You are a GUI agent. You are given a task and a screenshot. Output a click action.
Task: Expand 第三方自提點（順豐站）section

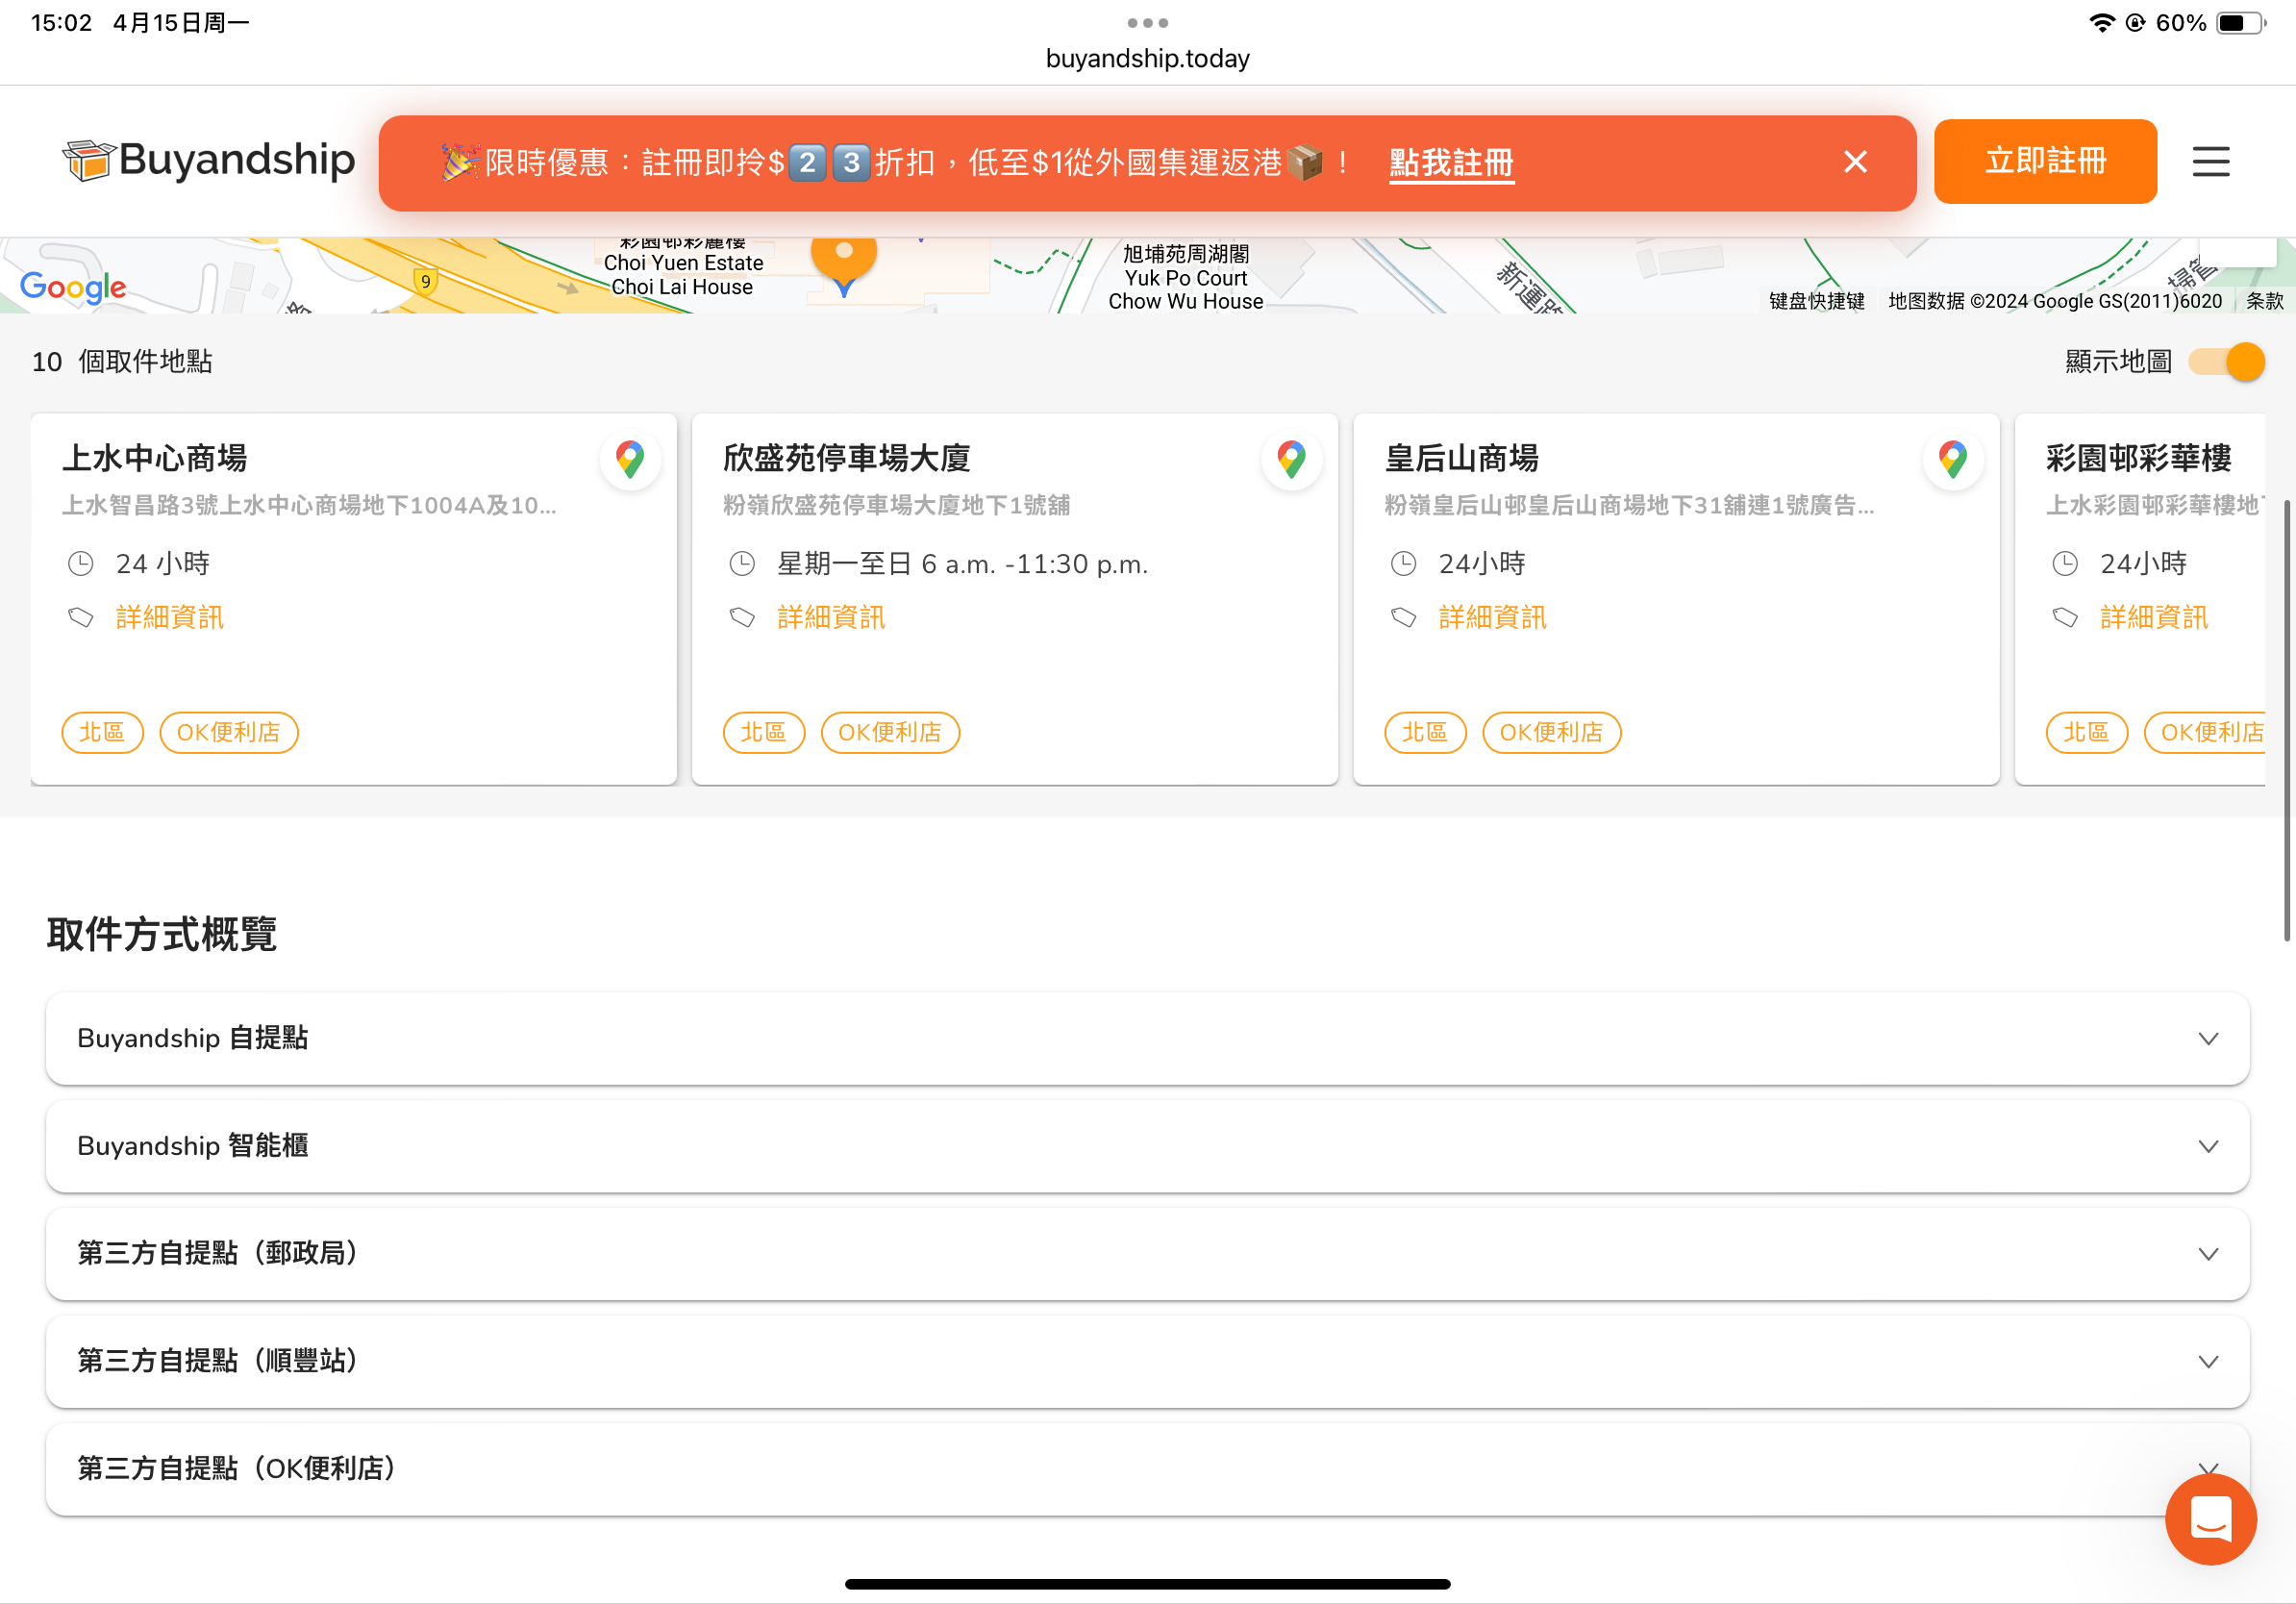[1147, 1362]
